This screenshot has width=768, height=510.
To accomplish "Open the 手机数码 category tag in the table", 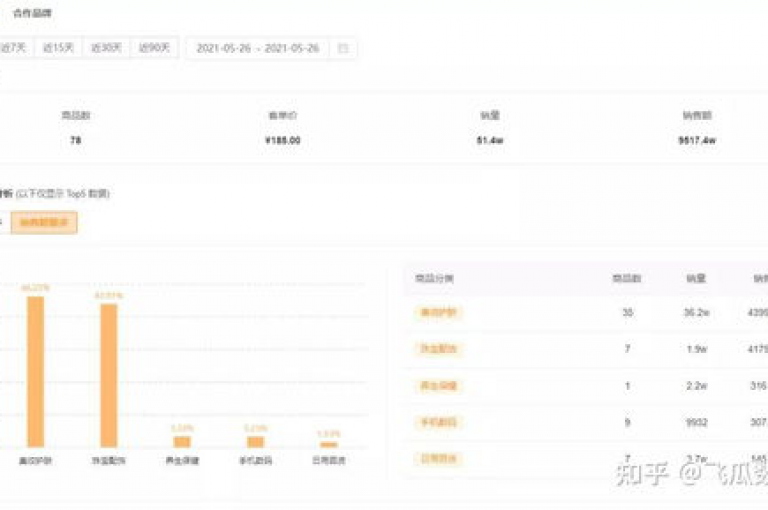I will point(438,422).
